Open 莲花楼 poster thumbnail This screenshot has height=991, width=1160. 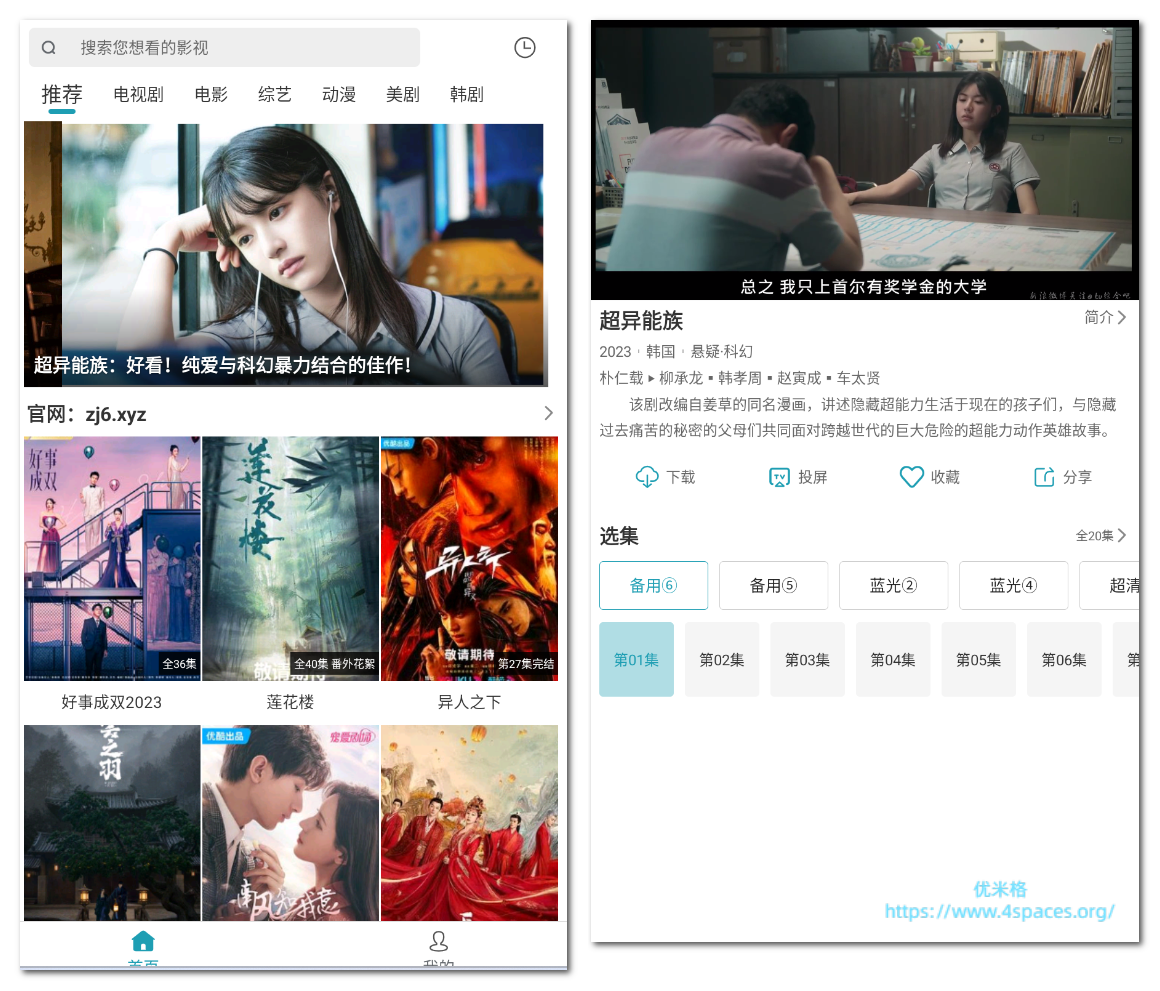(290, 558)
